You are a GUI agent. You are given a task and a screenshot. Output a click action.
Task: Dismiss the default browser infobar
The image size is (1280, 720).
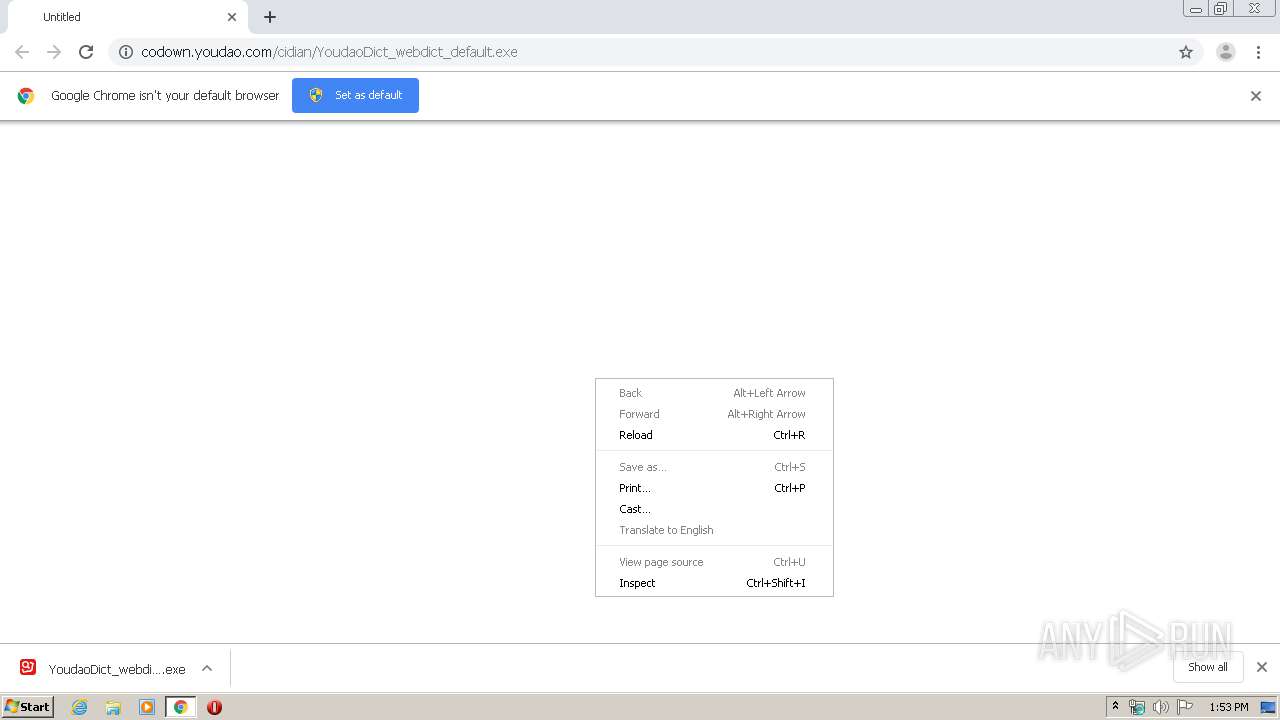pos(1256,96)
